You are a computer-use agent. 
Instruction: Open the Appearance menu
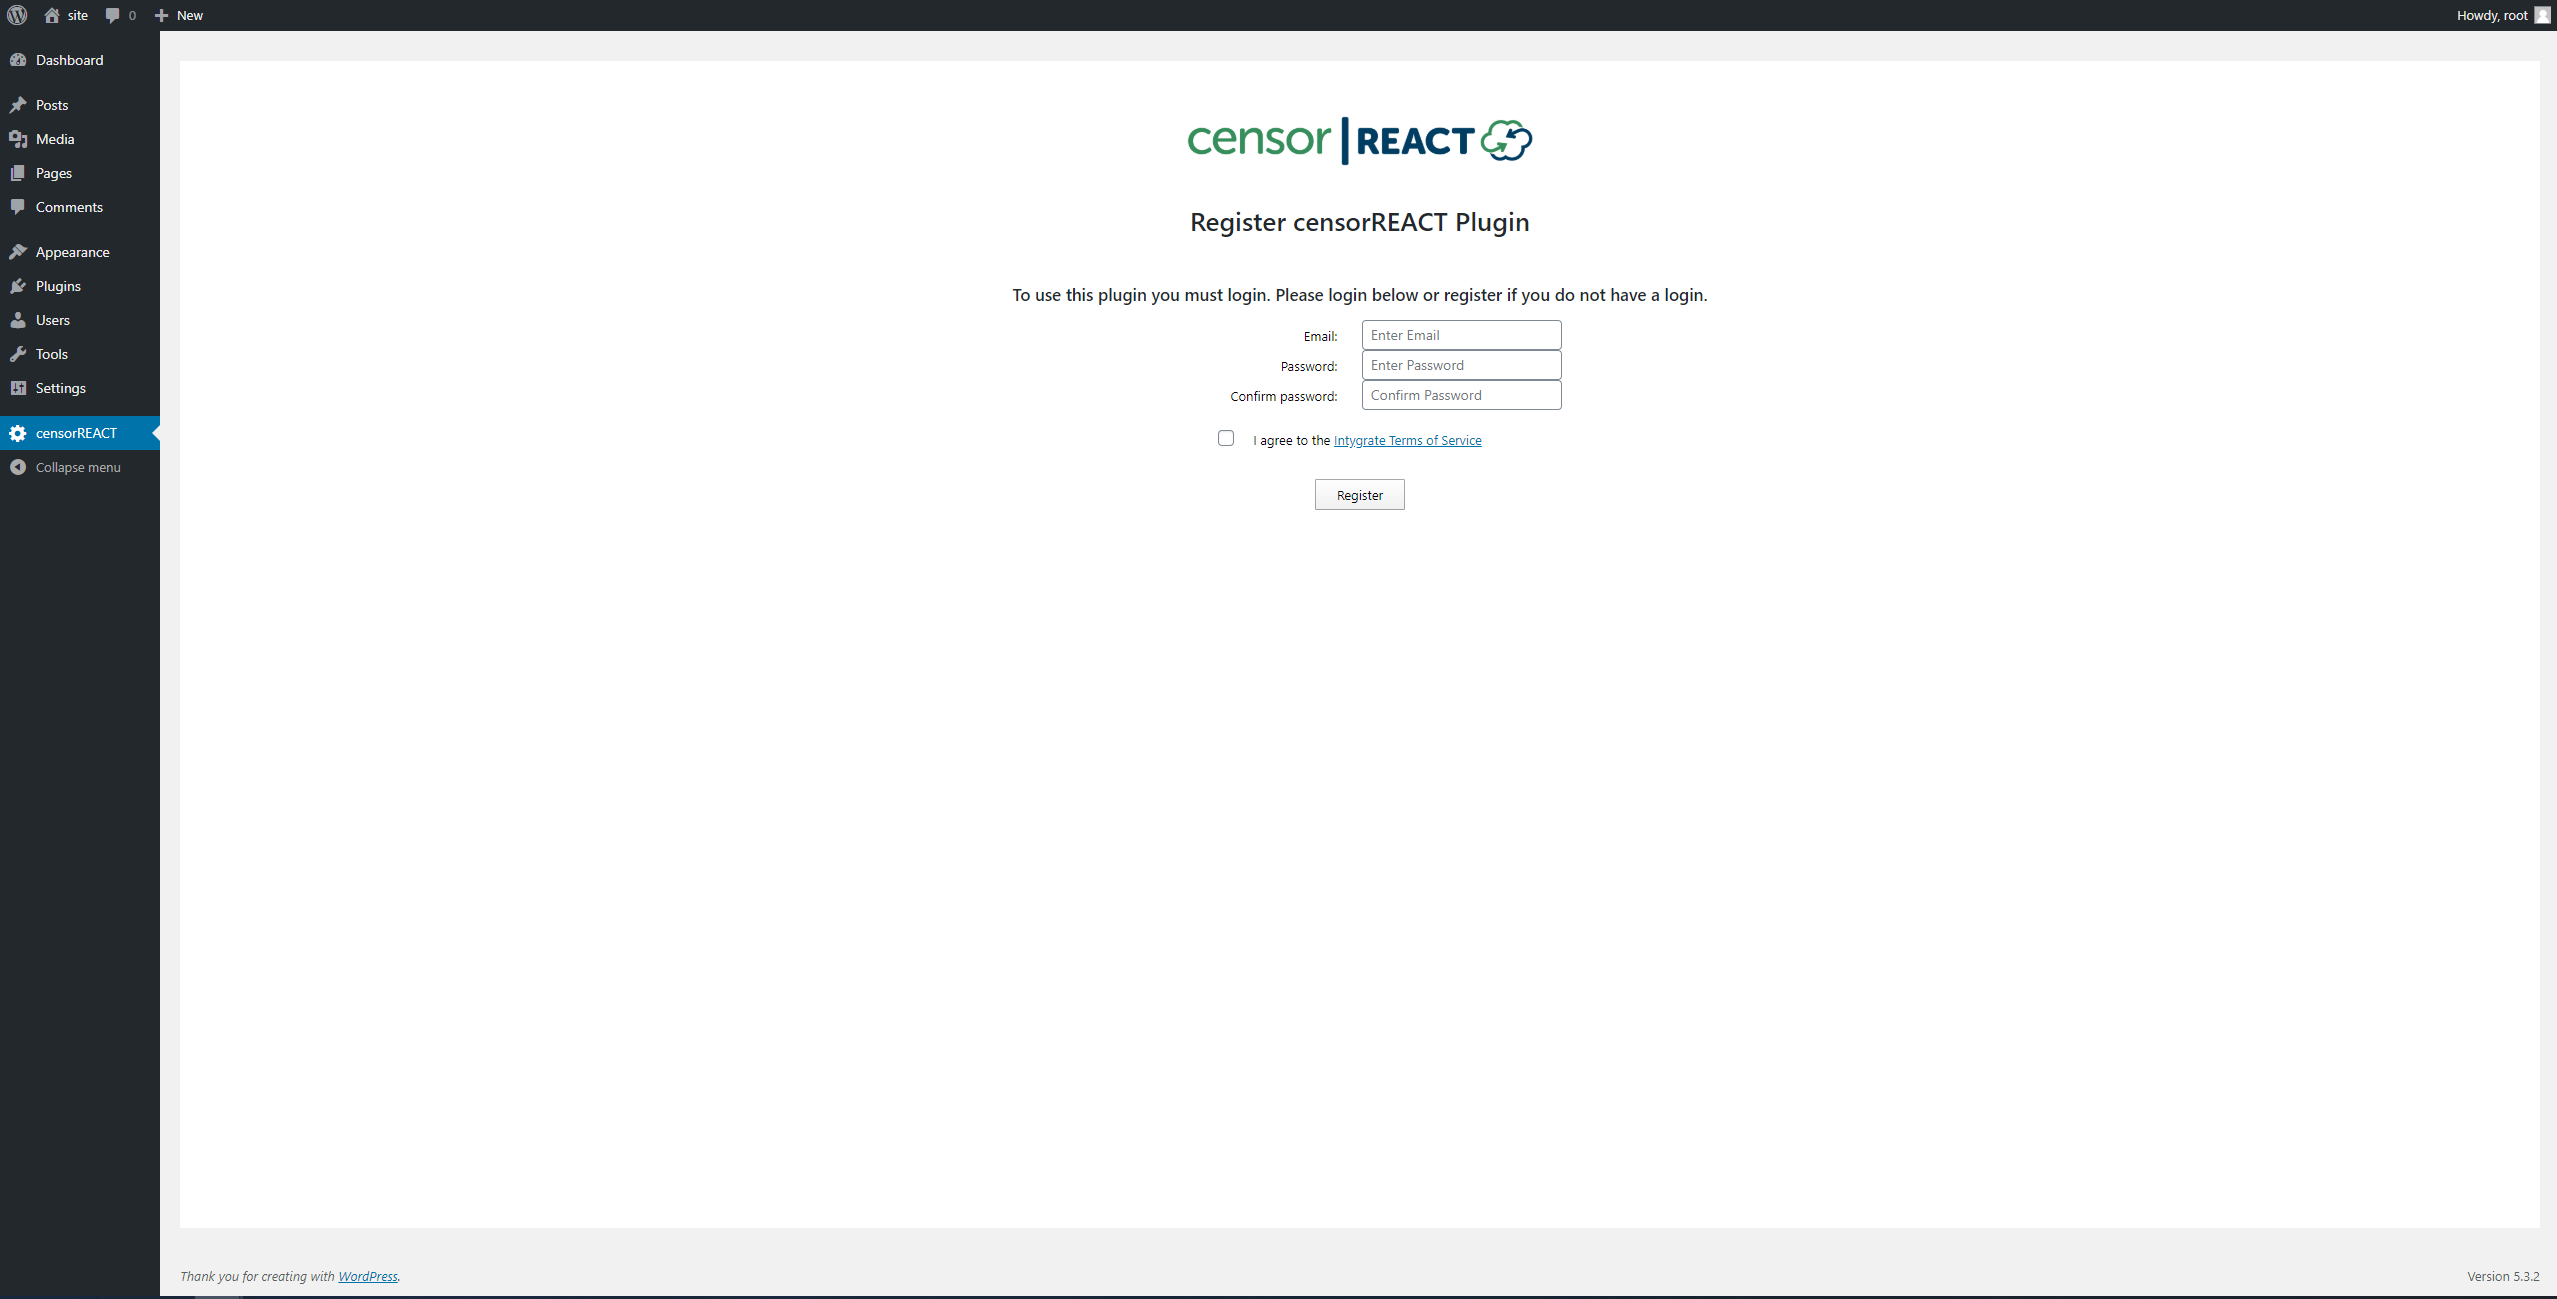pyautogui.click(x=72, y=252)
